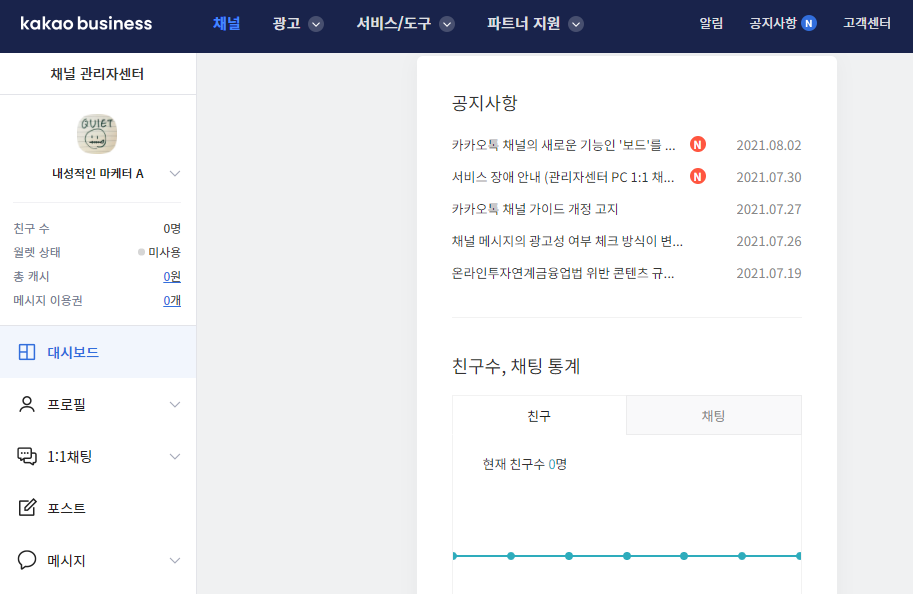Open the channel profile thumbnail image

point(97,133)
